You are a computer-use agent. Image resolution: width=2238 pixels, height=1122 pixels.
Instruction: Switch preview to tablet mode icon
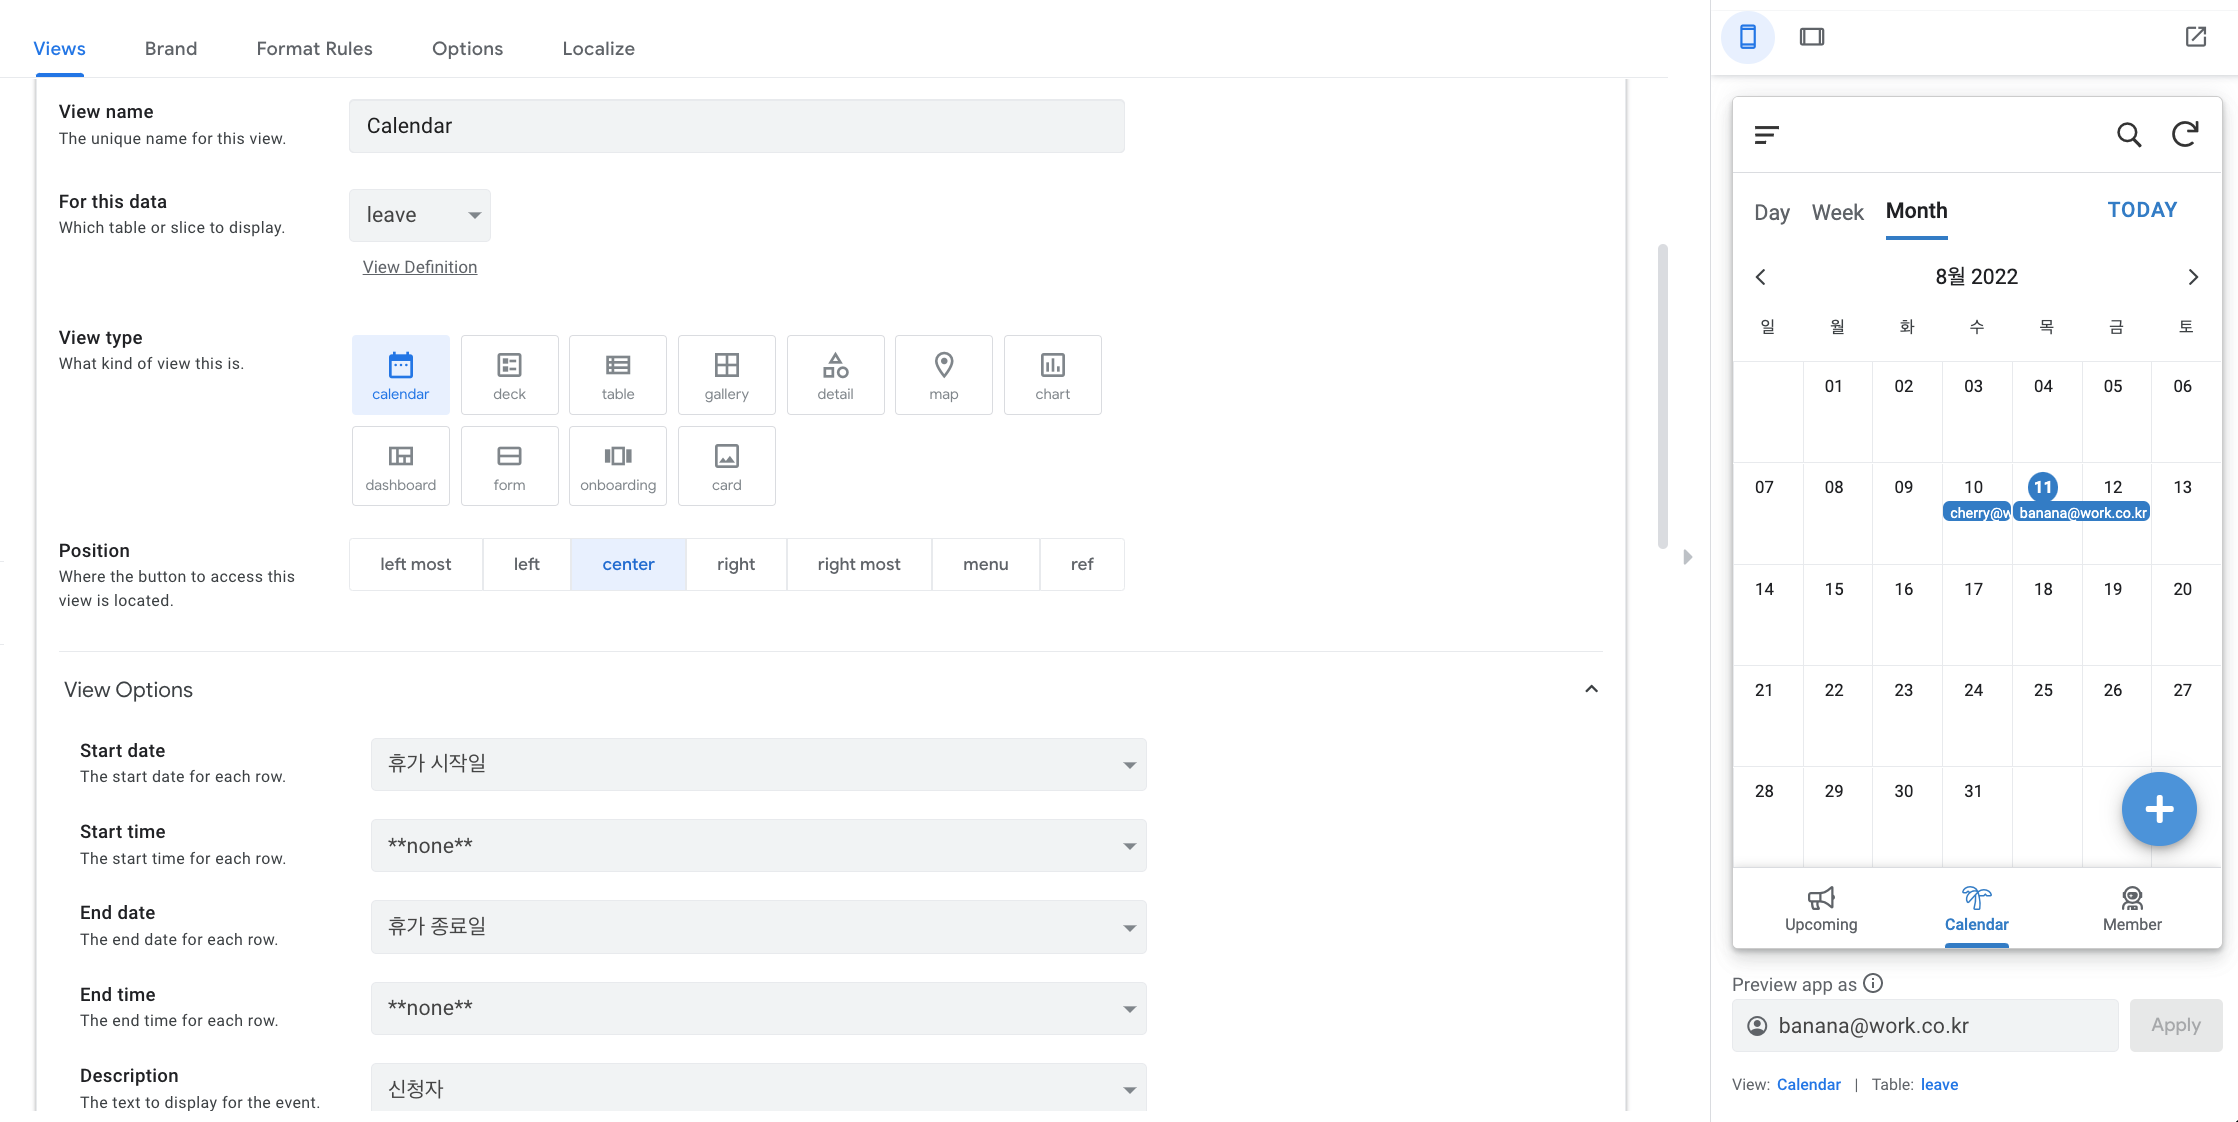click(x=1811, y=37)
